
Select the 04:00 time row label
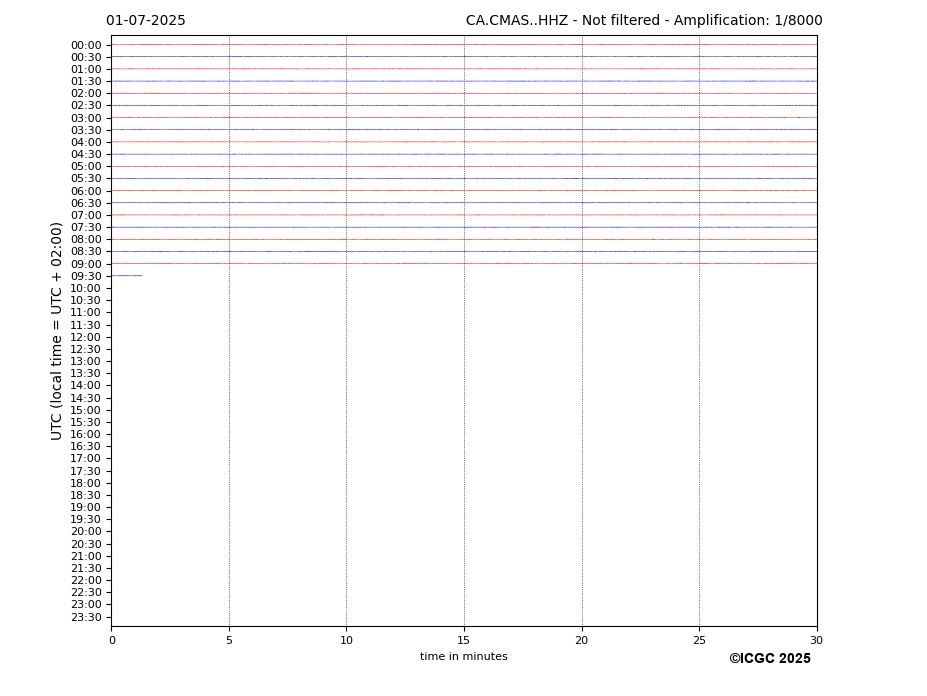86,143
